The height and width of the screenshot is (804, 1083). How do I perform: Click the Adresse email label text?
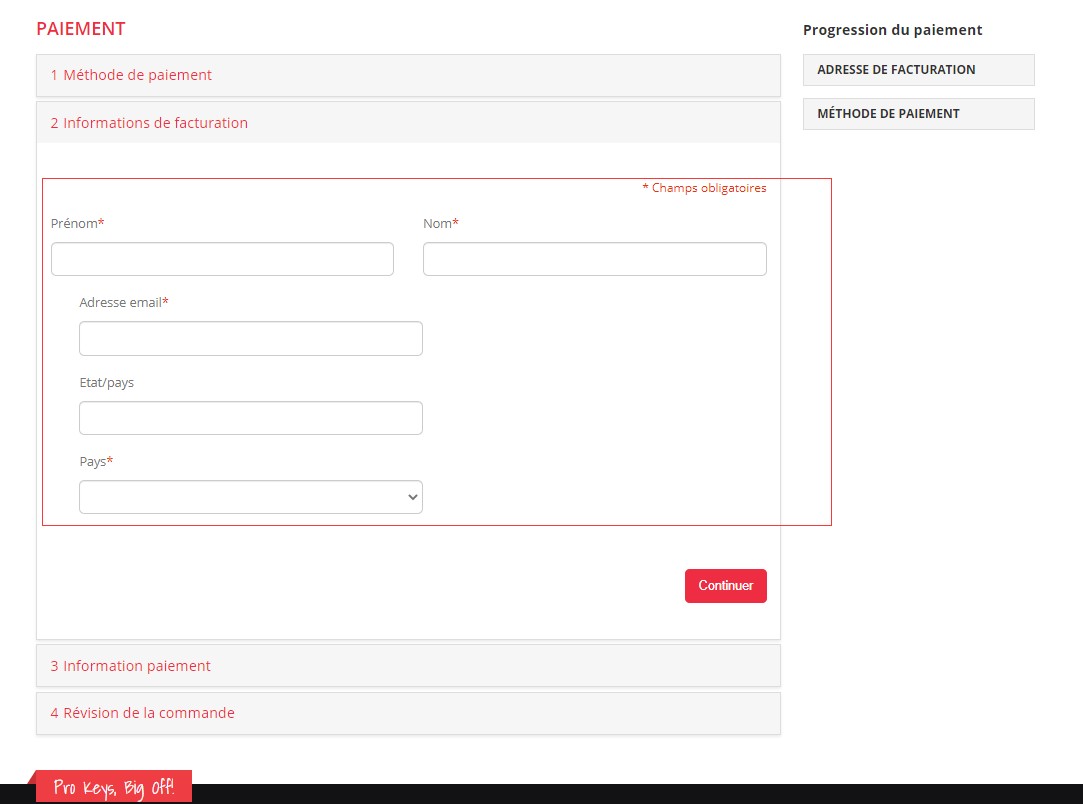click(x=121, y=303)
